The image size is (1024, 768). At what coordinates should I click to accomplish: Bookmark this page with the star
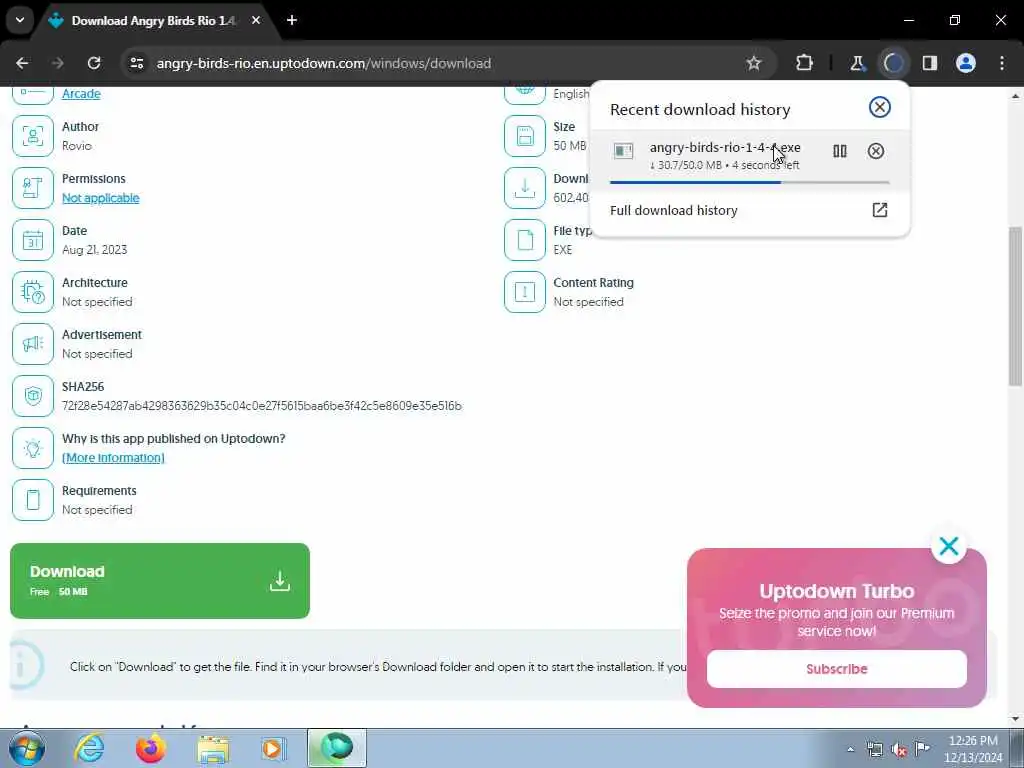coord(754,63)
